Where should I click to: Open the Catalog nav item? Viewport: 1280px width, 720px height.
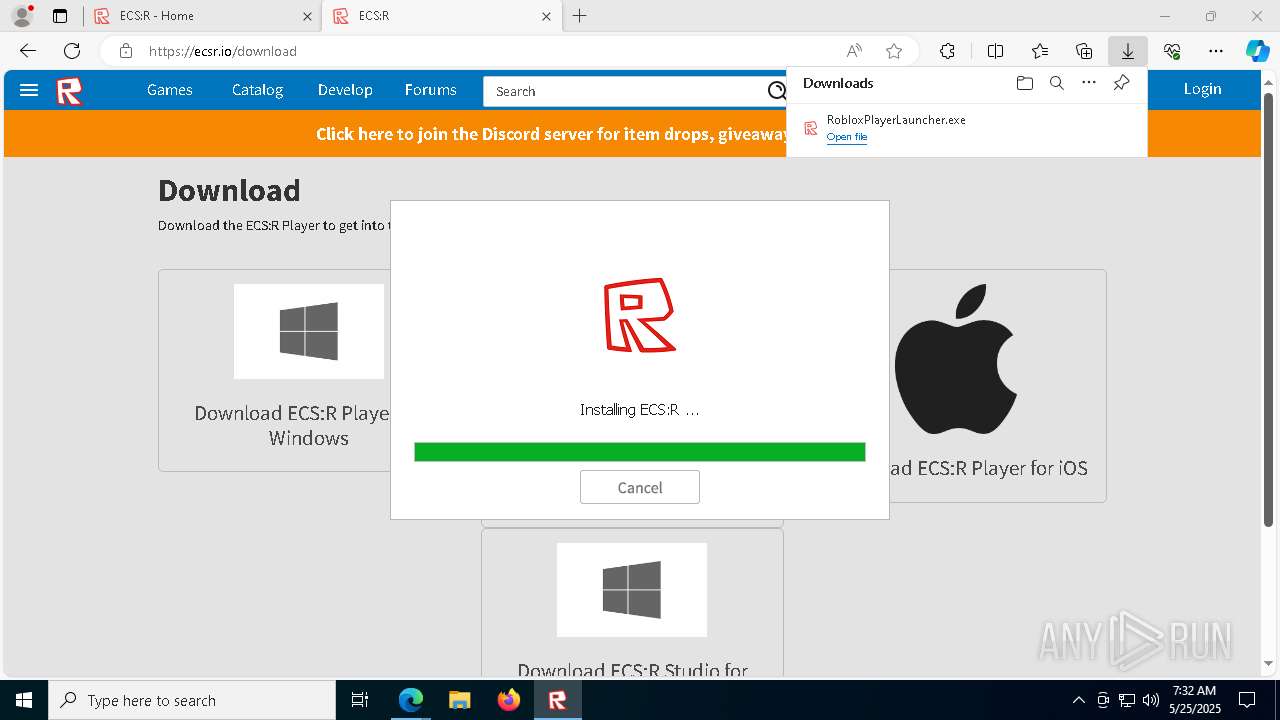pyautogui.click(x=257, y=90)
